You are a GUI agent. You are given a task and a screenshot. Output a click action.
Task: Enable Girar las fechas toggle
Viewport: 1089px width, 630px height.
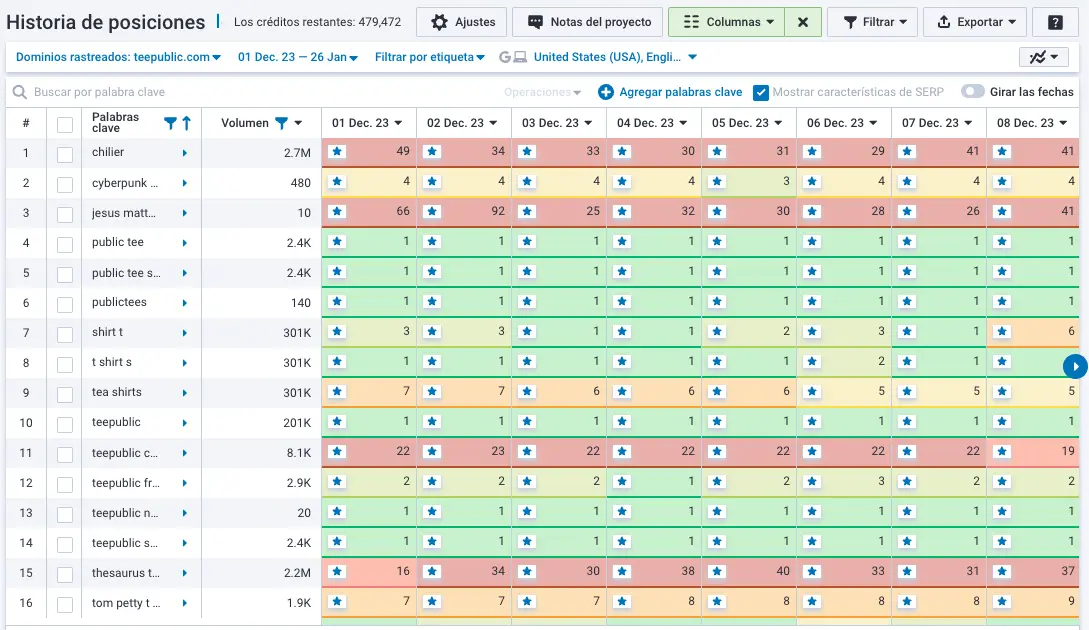pyautogui.click(x=971, y=91)
